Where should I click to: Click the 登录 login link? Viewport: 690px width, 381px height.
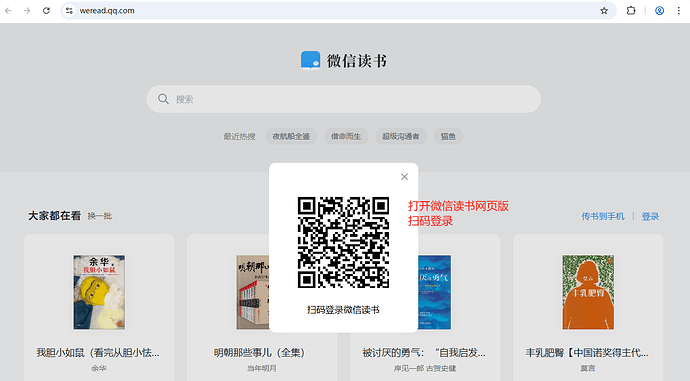(x=650, y=216)
